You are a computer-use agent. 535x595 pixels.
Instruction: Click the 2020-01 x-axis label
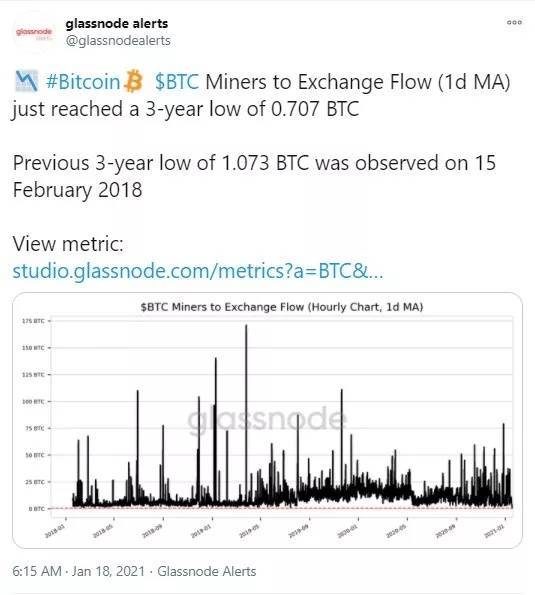(348, 530)
